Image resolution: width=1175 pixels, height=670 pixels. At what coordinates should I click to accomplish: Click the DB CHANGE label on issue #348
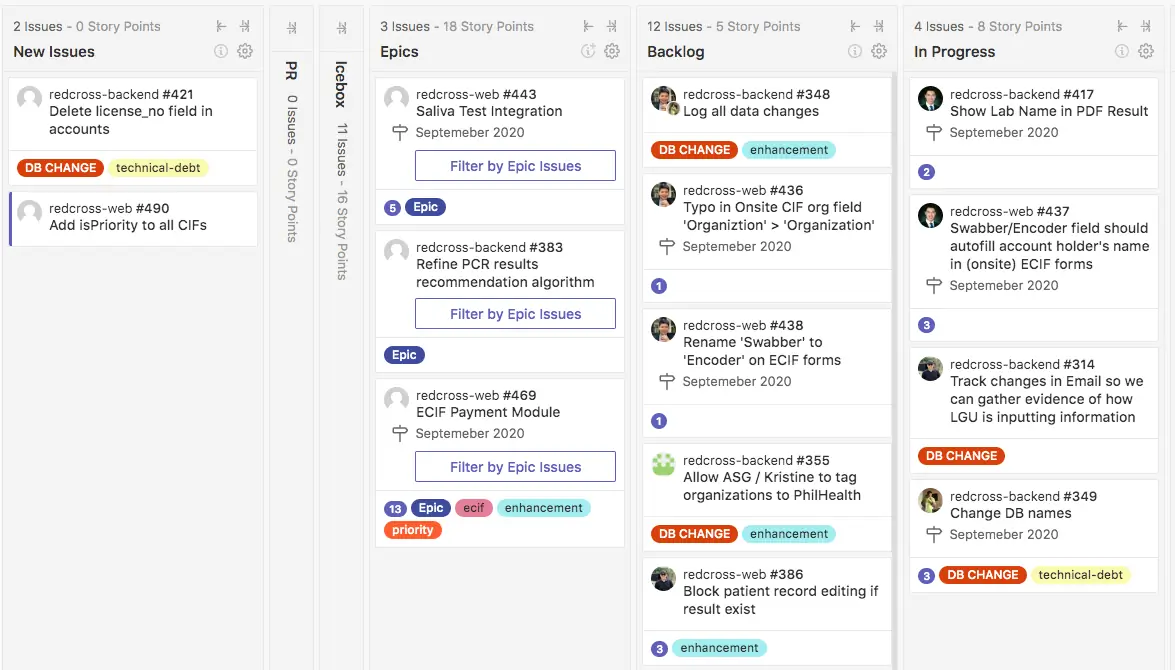pyautogui.click(x=695, y=150)
